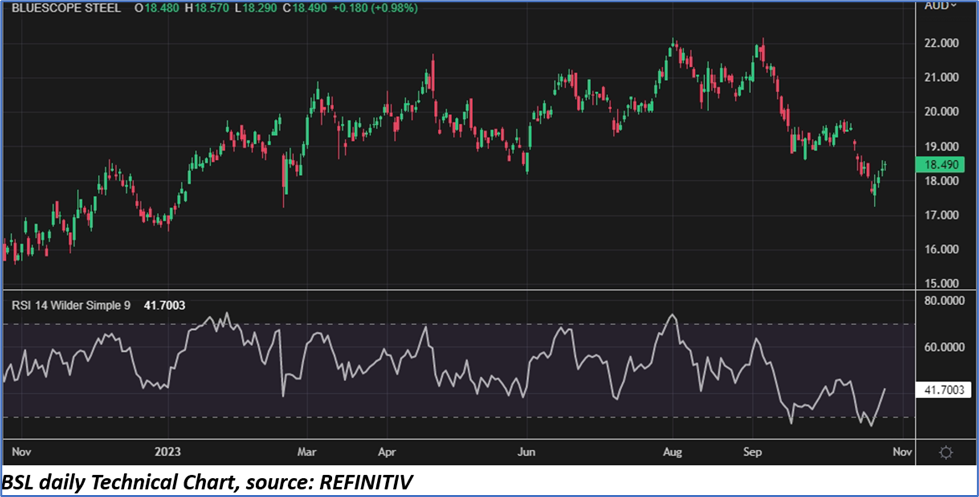
Task: Click the Sep label on time axis
Action: tap(752, 451)
